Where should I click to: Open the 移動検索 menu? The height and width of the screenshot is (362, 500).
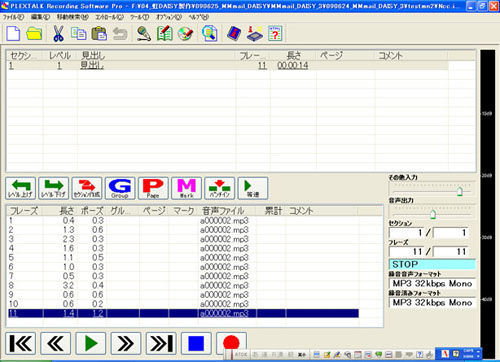click(72, 17)
